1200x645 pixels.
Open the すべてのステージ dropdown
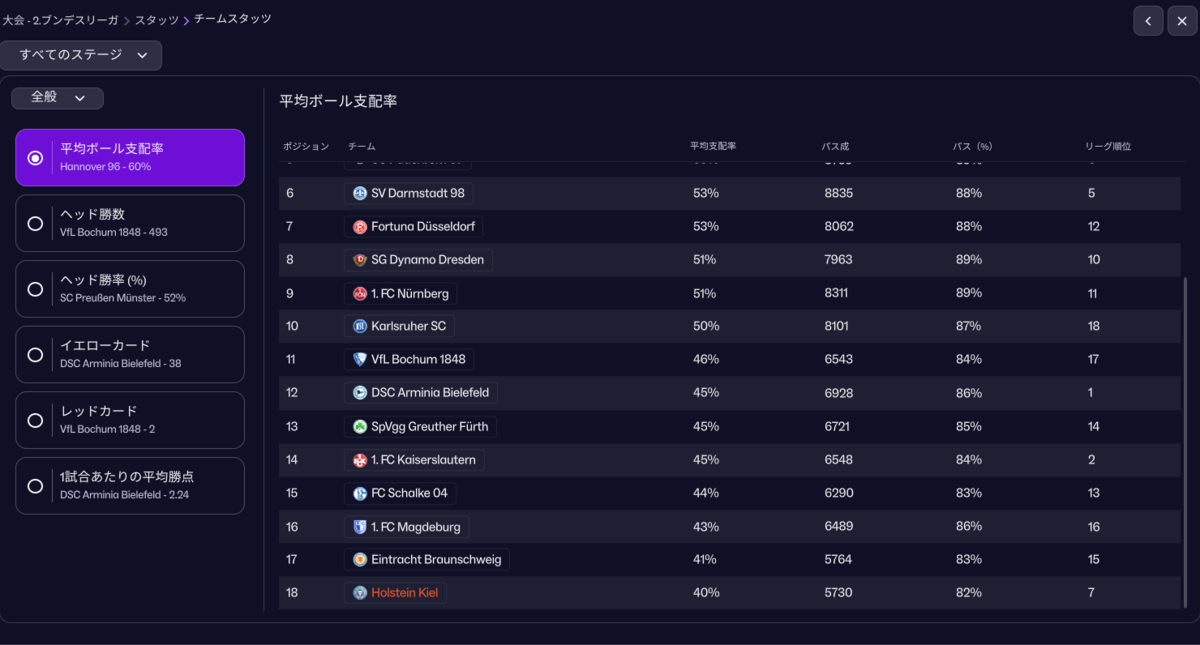82,55
